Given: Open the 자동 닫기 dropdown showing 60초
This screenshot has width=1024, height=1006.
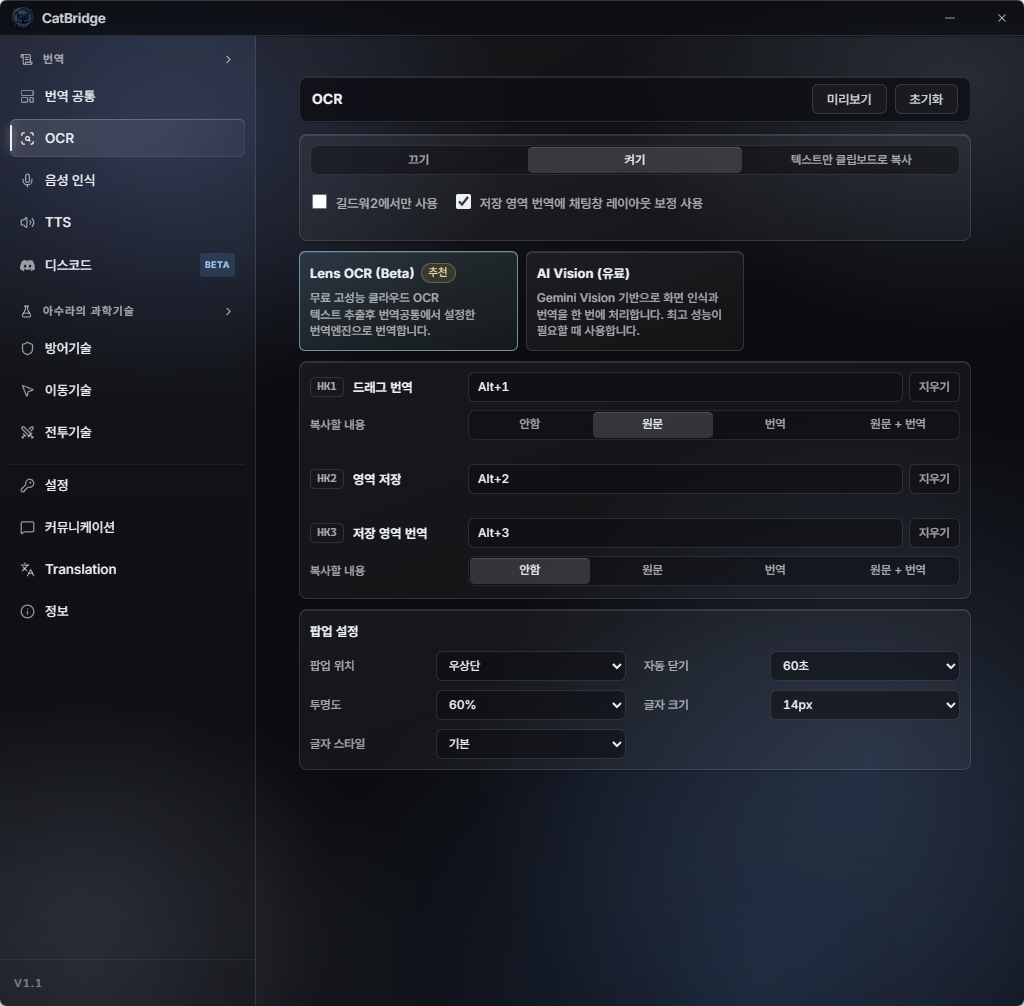Looking at the screenshot, I should [x=865, y=666].
